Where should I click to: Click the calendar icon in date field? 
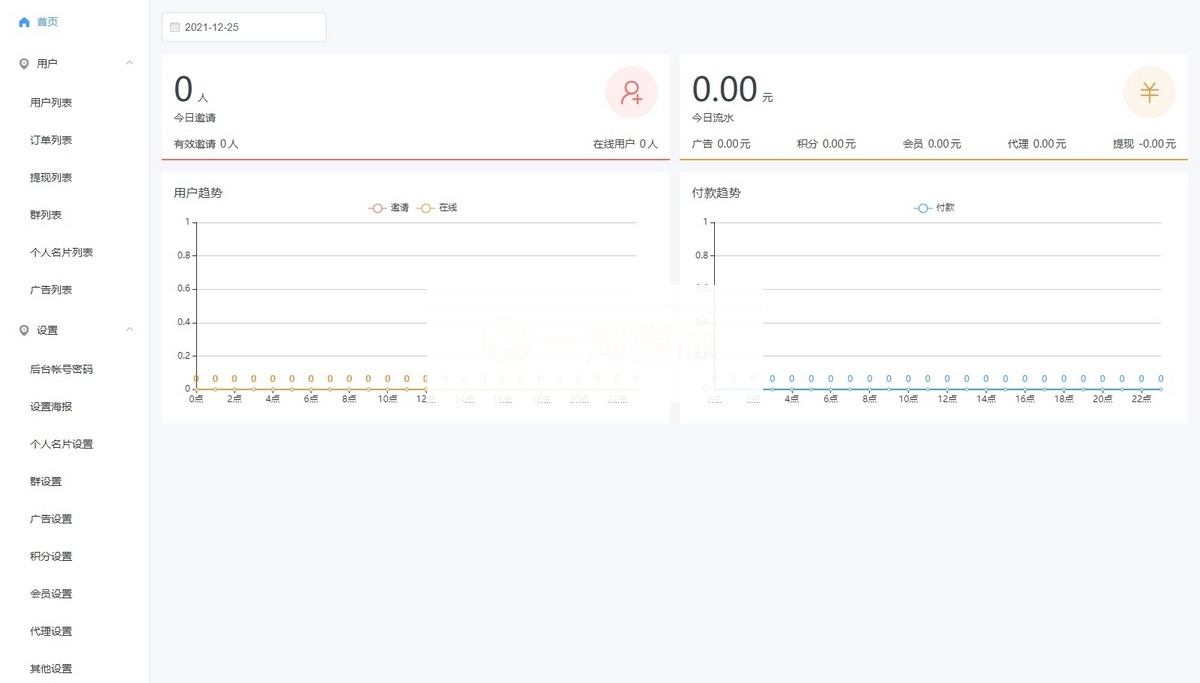pos(175,28)
